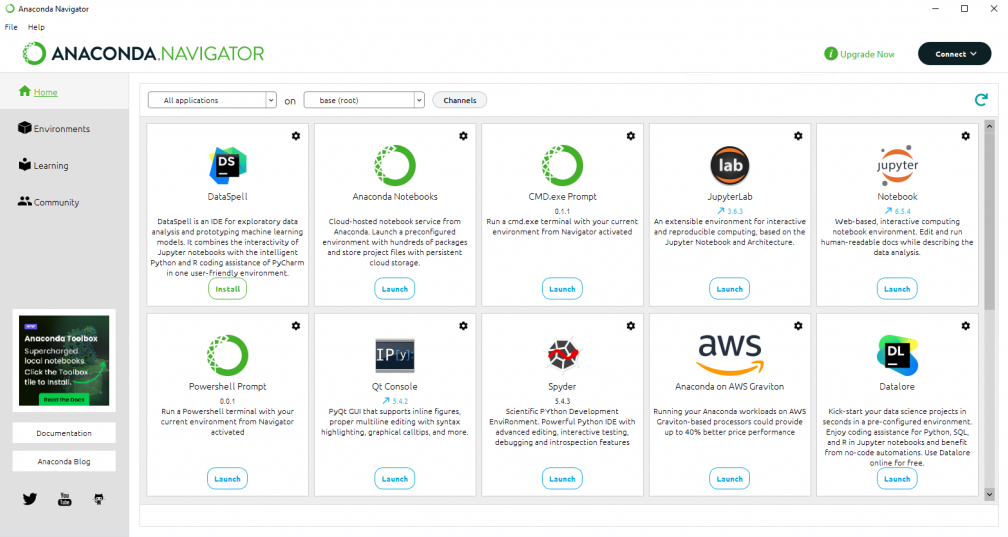Open the Connect dropdown button
The image size is (1008, 537).
click(x=955, y=54)
